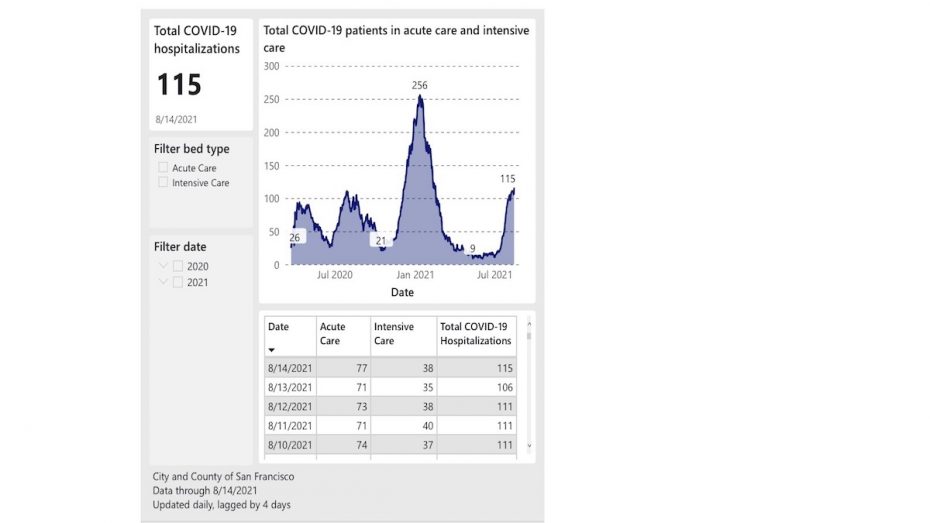Viewport: 930px width, 523px height.
Task: Click the 8/10/2021 date cell
Action: click(290, 444)
